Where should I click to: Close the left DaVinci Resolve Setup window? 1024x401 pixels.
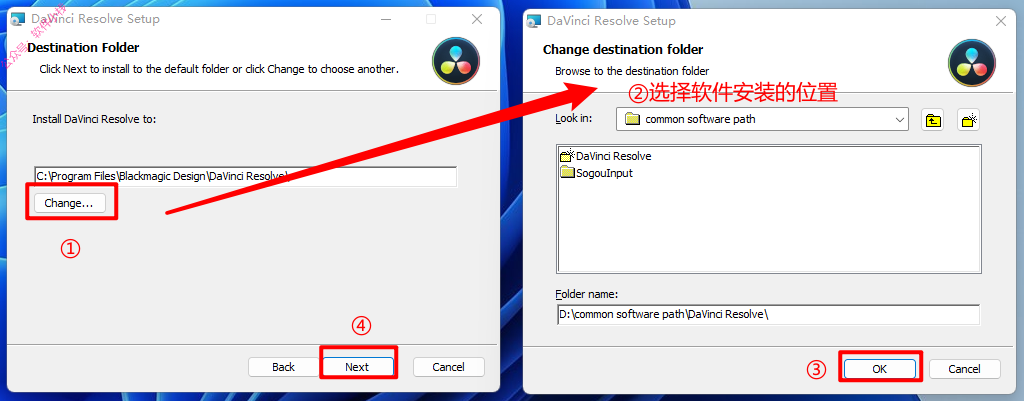pos(477,19)
